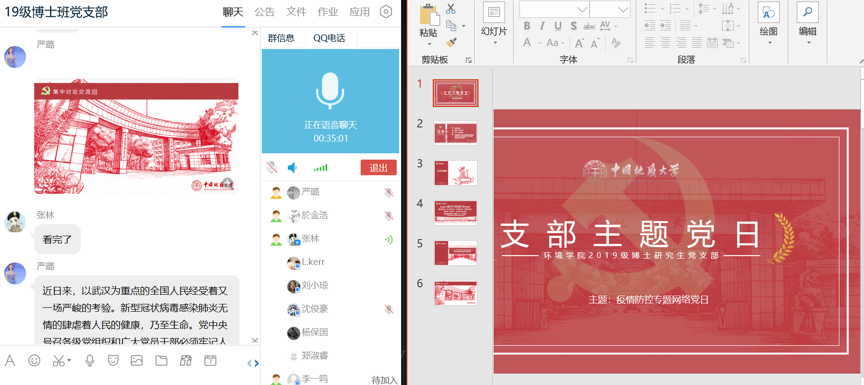Click the voice message microphone icon
The width and height of the screenshot is (864, 385).
pos(90,361)
